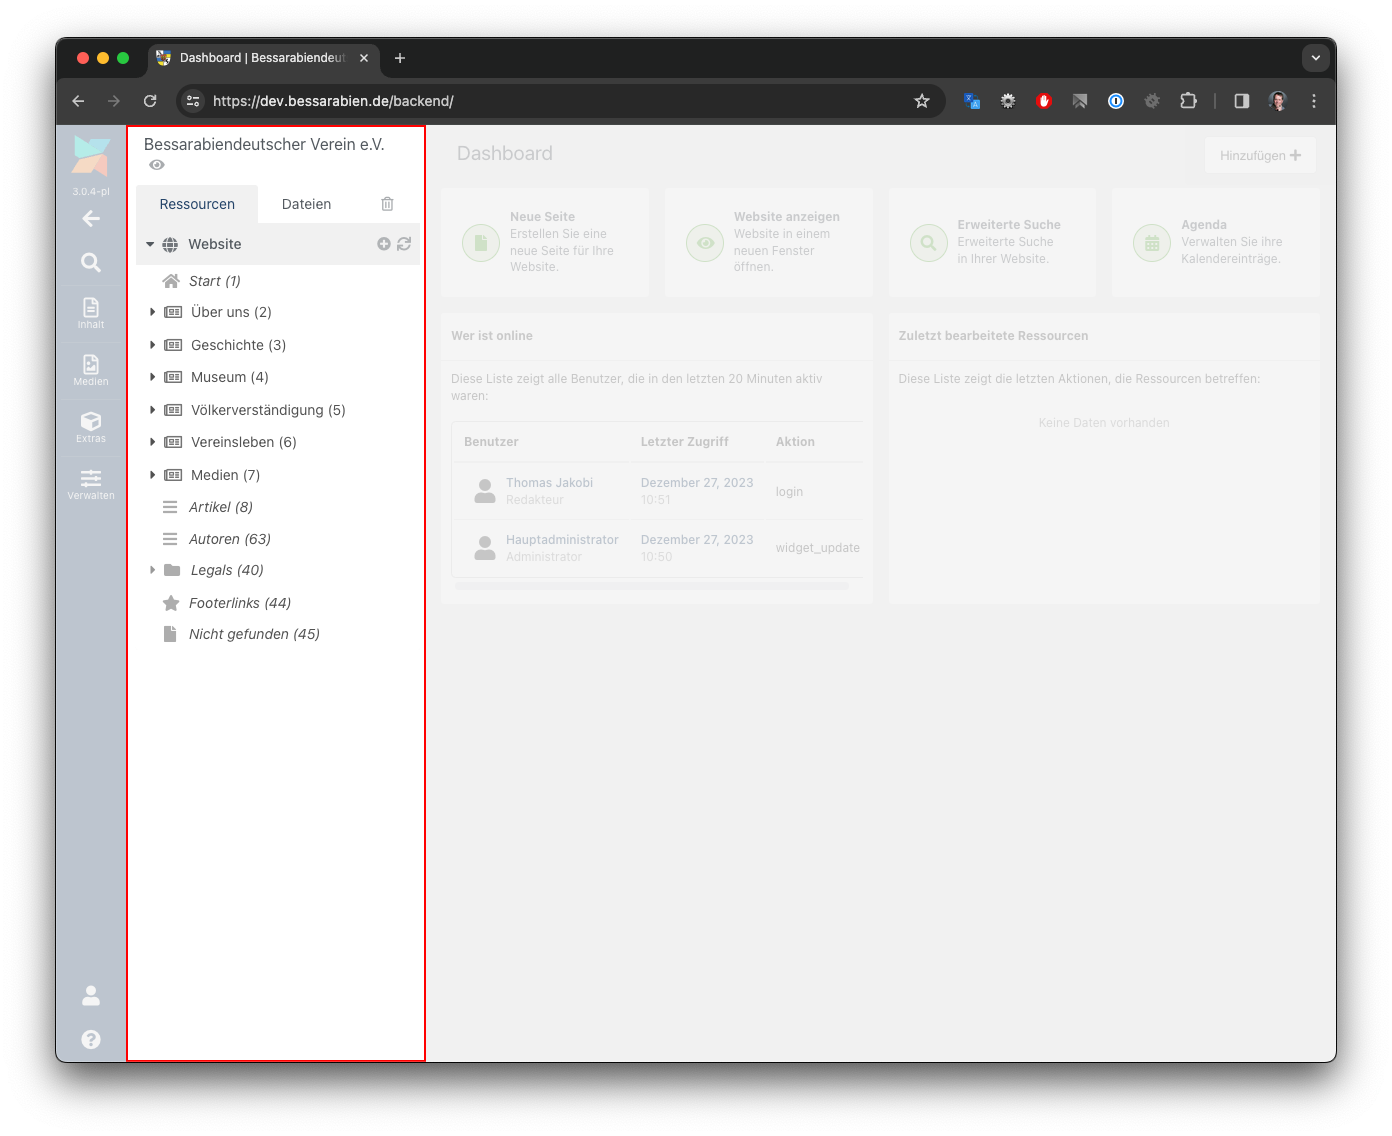This screenshot has width=1392, height=1136.
Task: Open help via question mark icon
Action: [91, 1039]
